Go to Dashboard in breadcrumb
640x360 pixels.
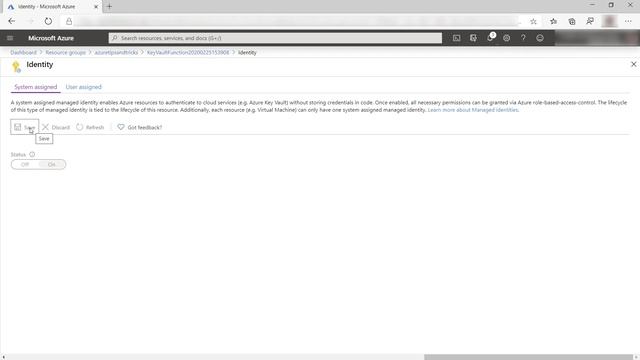(23, 53)
